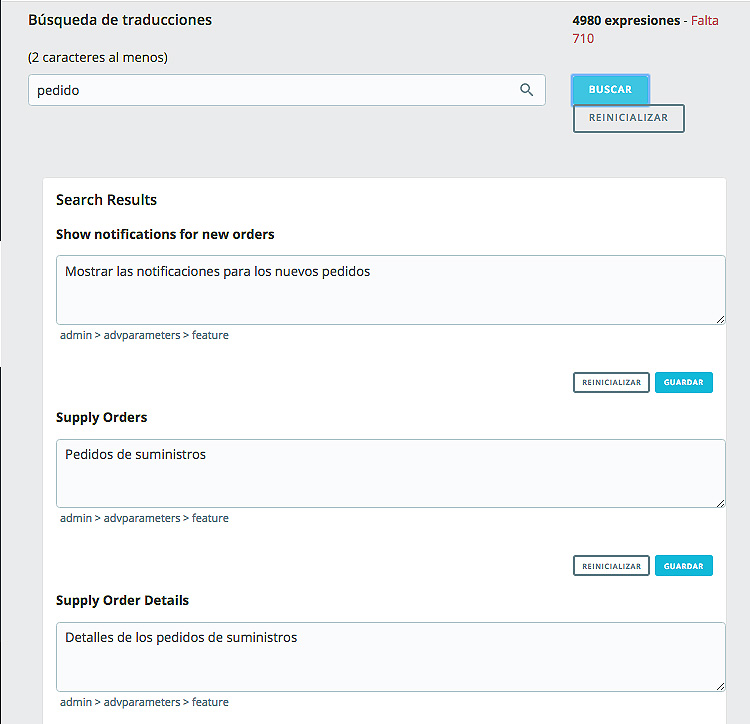Viewport: 750px width, 724px height.
Task: Grab resize handle of Supply Order Details textarea
Action: [720, 686]
